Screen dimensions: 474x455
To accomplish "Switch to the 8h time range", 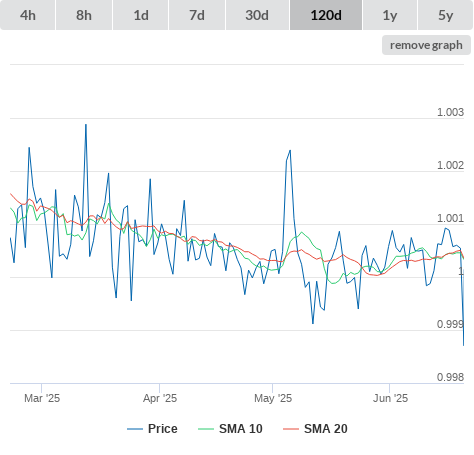I will click(84, 15).
